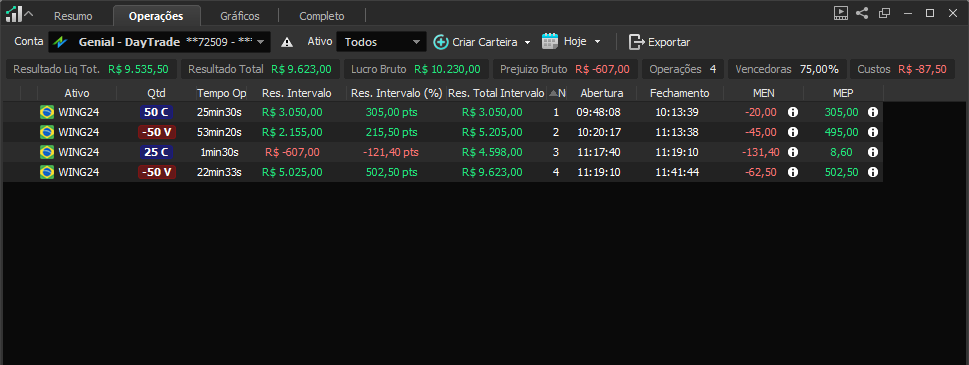Switch to the Completo tab

tap(321, 16)
